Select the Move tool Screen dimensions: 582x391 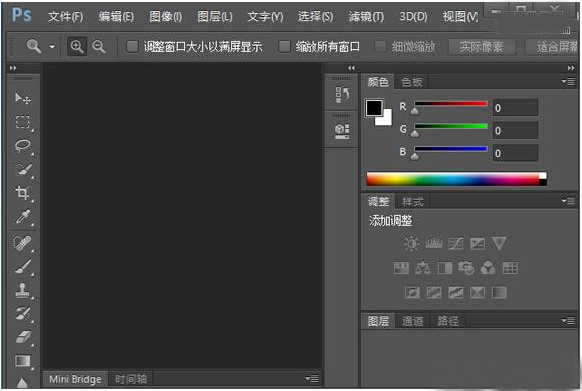[x=23, y=98]
